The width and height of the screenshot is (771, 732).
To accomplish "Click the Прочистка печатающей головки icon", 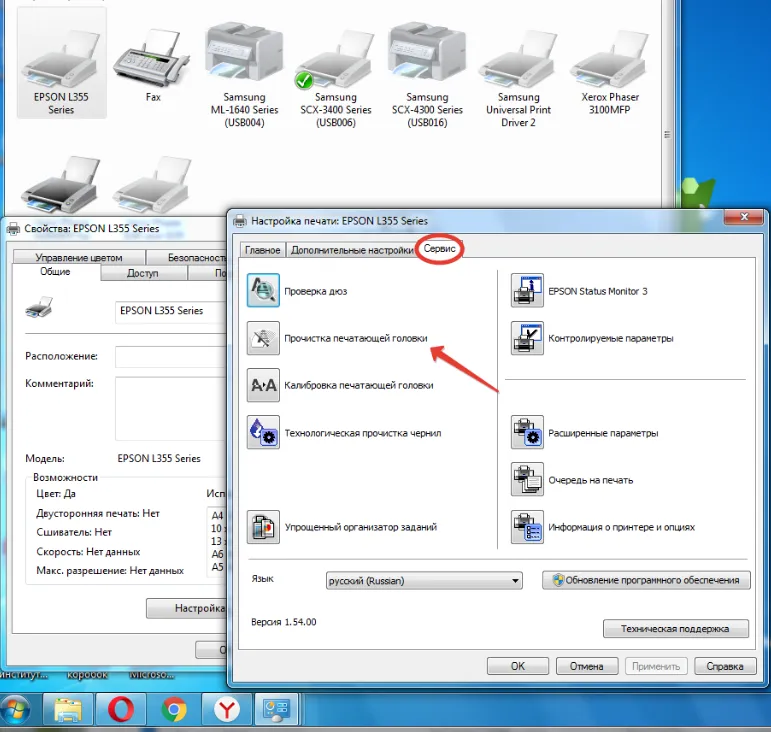I will coord(263,338).
